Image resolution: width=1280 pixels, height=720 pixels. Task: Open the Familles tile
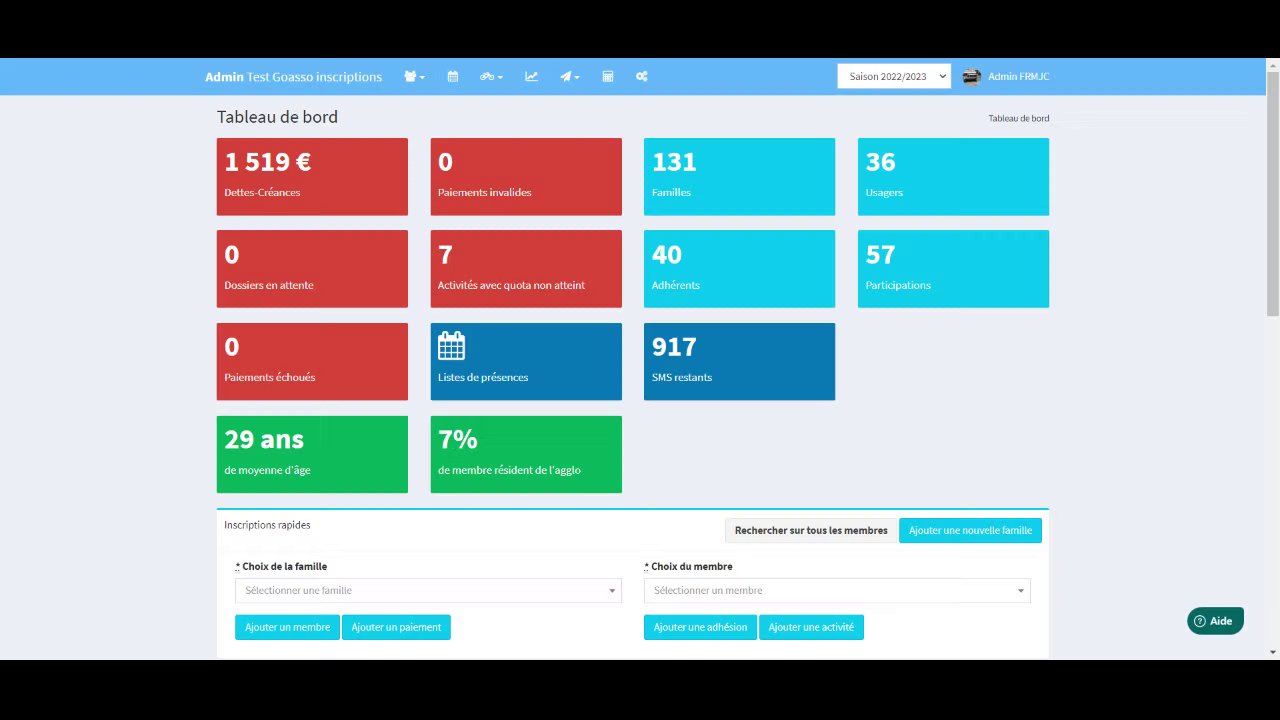click(x=739, y=177)
